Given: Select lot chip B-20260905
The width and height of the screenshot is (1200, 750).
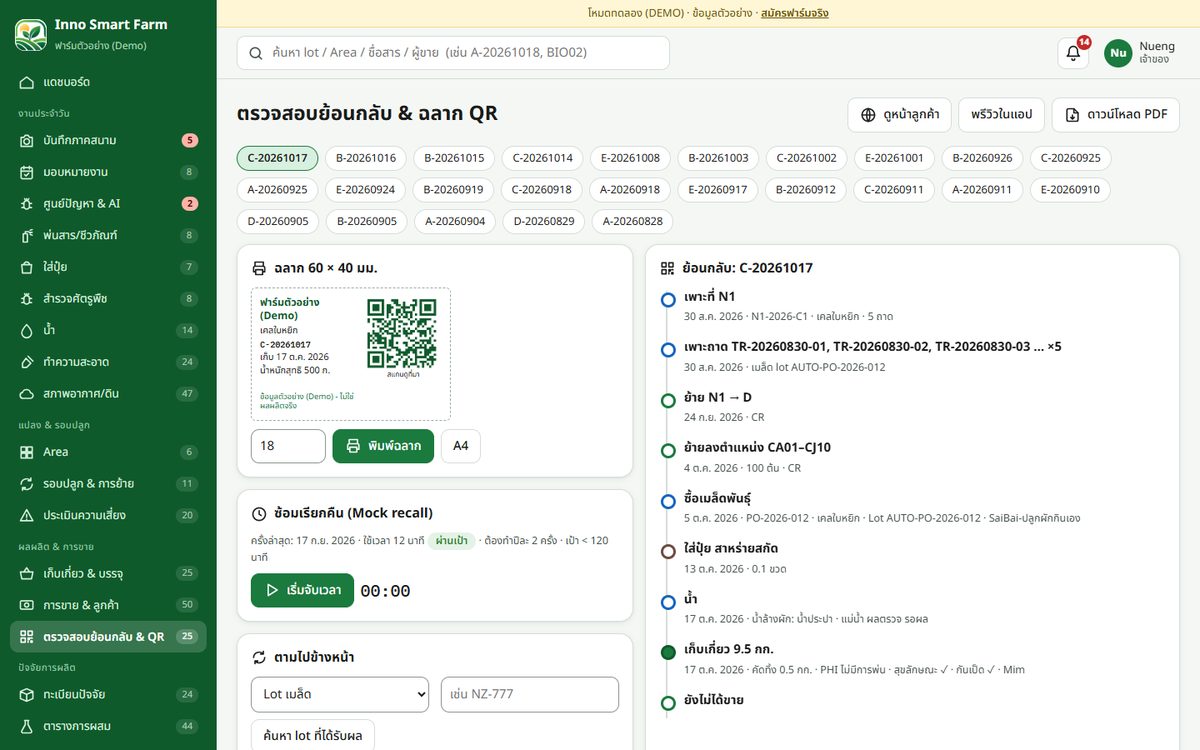Looking at the screenshot, I should [367, 222].
